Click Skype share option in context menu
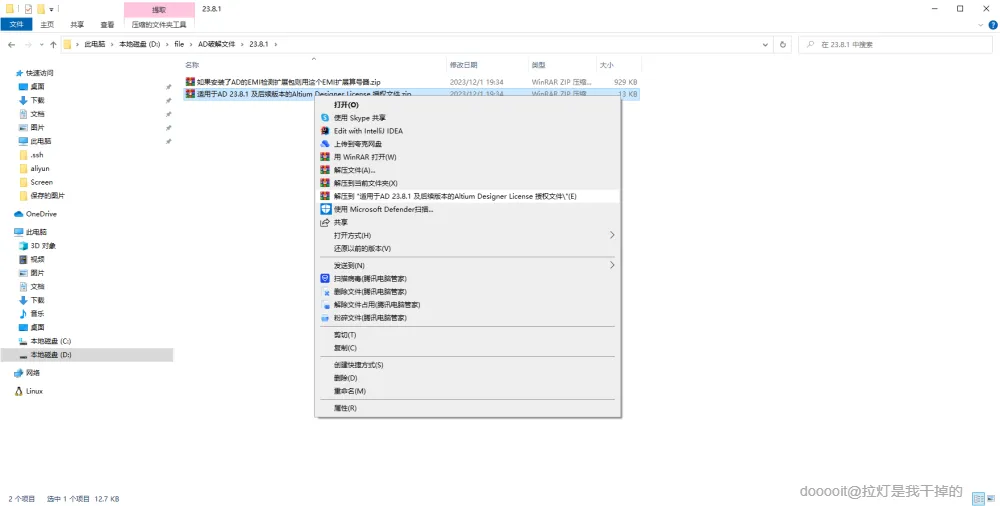Viewport: 1000px width, 506px height. click(x=467, y=117)
